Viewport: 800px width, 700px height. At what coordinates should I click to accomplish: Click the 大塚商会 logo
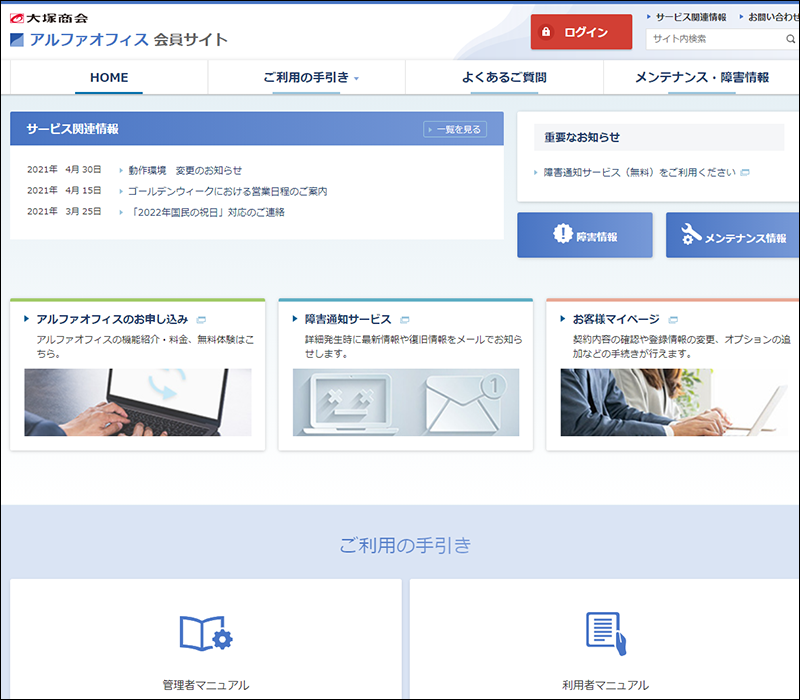pos(49,18)
